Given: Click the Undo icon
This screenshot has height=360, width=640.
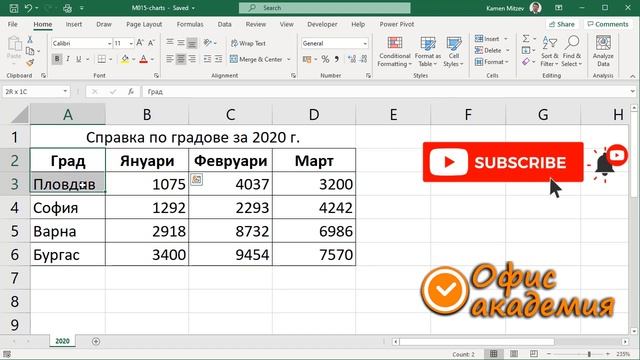Looking at the screenshot, I should click(28, 8).
